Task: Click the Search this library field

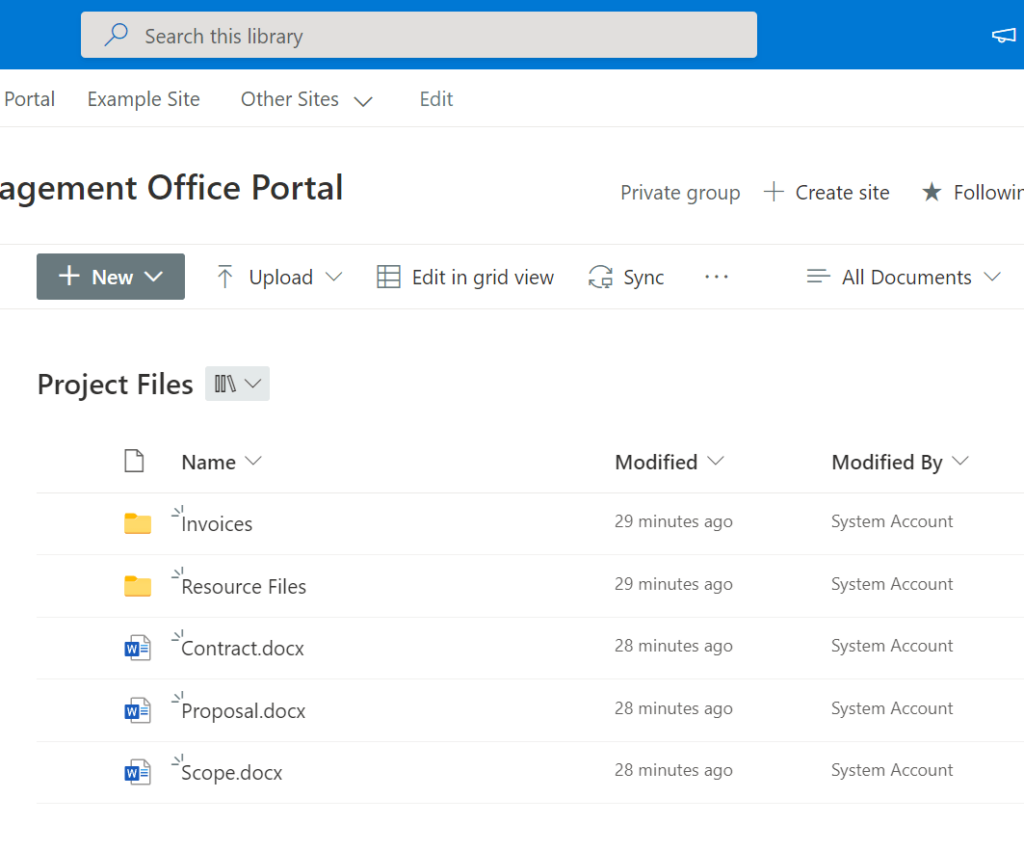Action: click(x=419, y=35)
